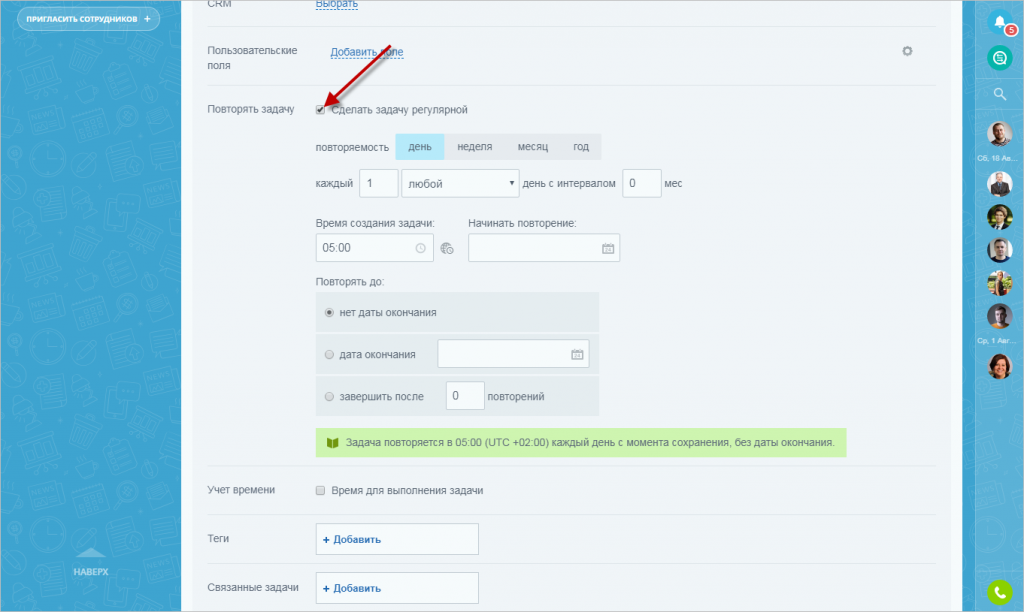Click Пригласить сотрудников button
This screenshot has width=1024, height=612.
[88, 19]
